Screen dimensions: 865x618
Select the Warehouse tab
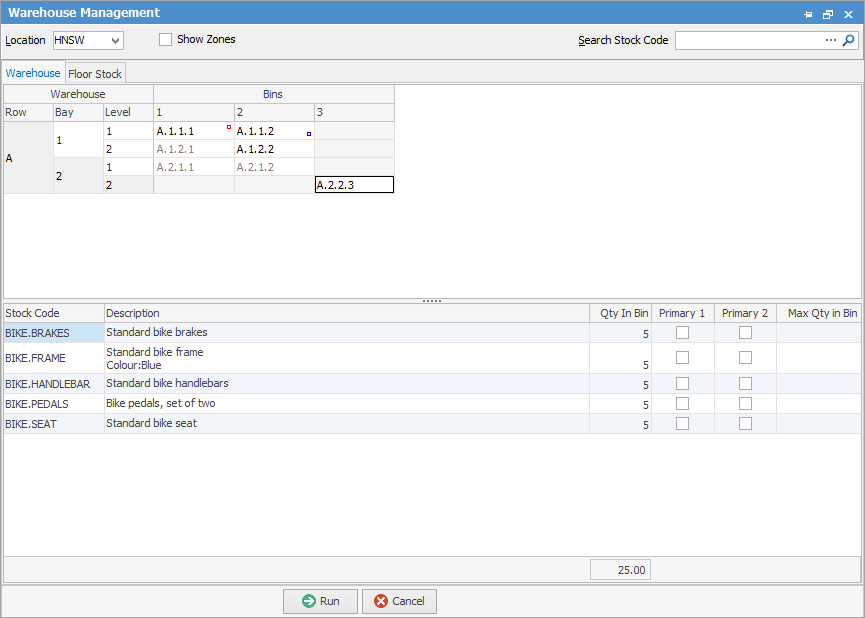[x=33, y=73]
